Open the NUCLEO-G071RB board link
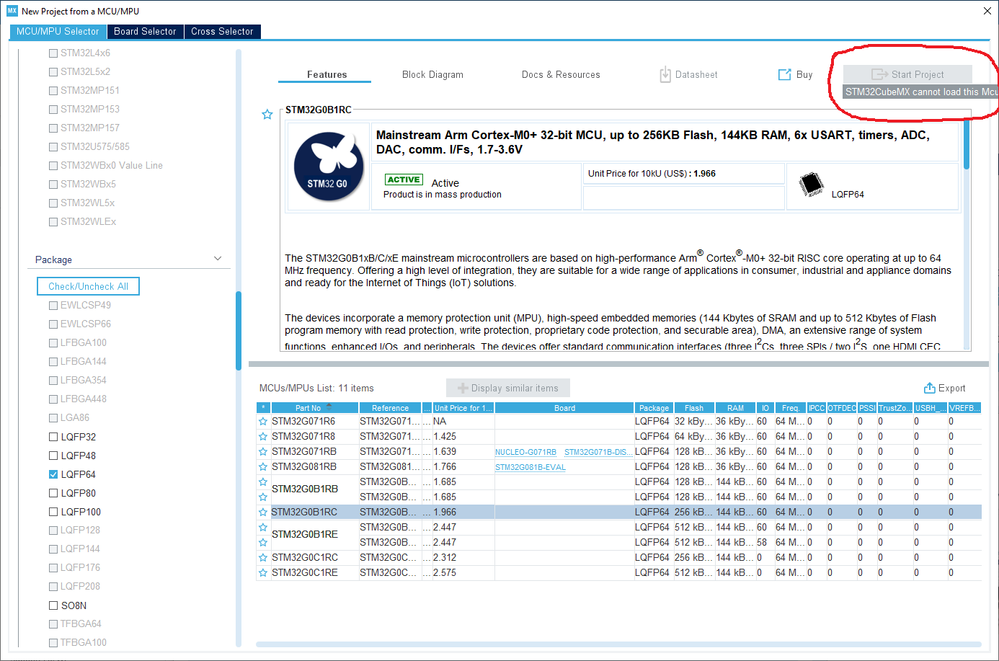The width and height of the screenshot is (999, 661). pyautogui.click(x=526, y=452)
